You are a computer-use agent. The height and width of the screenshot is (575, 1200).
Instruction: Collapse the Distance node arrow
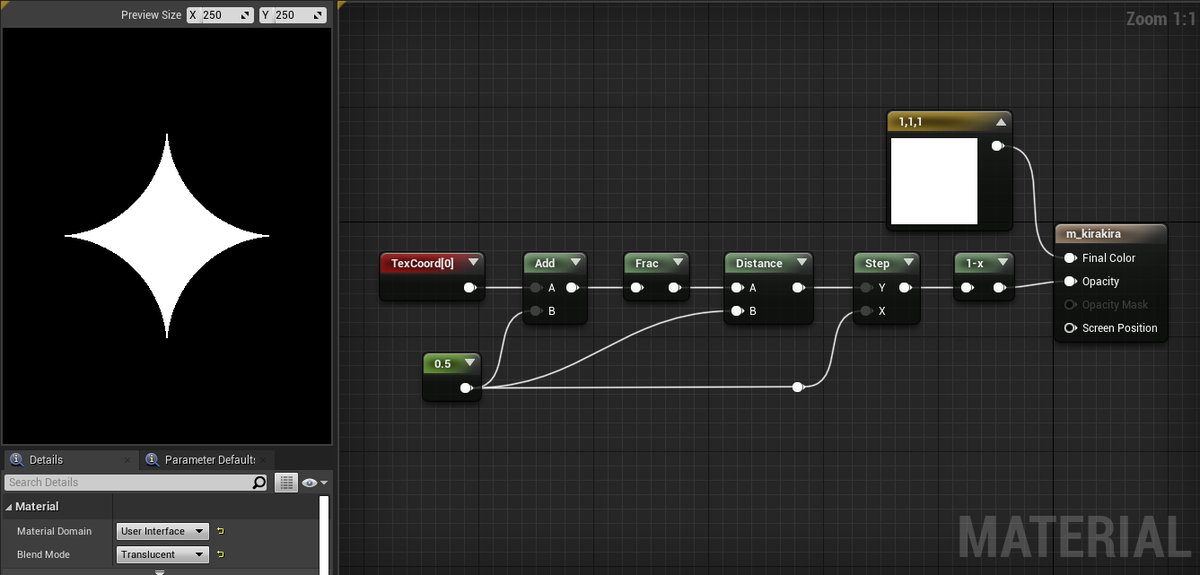pyautogui.click(x=800, y=263)
